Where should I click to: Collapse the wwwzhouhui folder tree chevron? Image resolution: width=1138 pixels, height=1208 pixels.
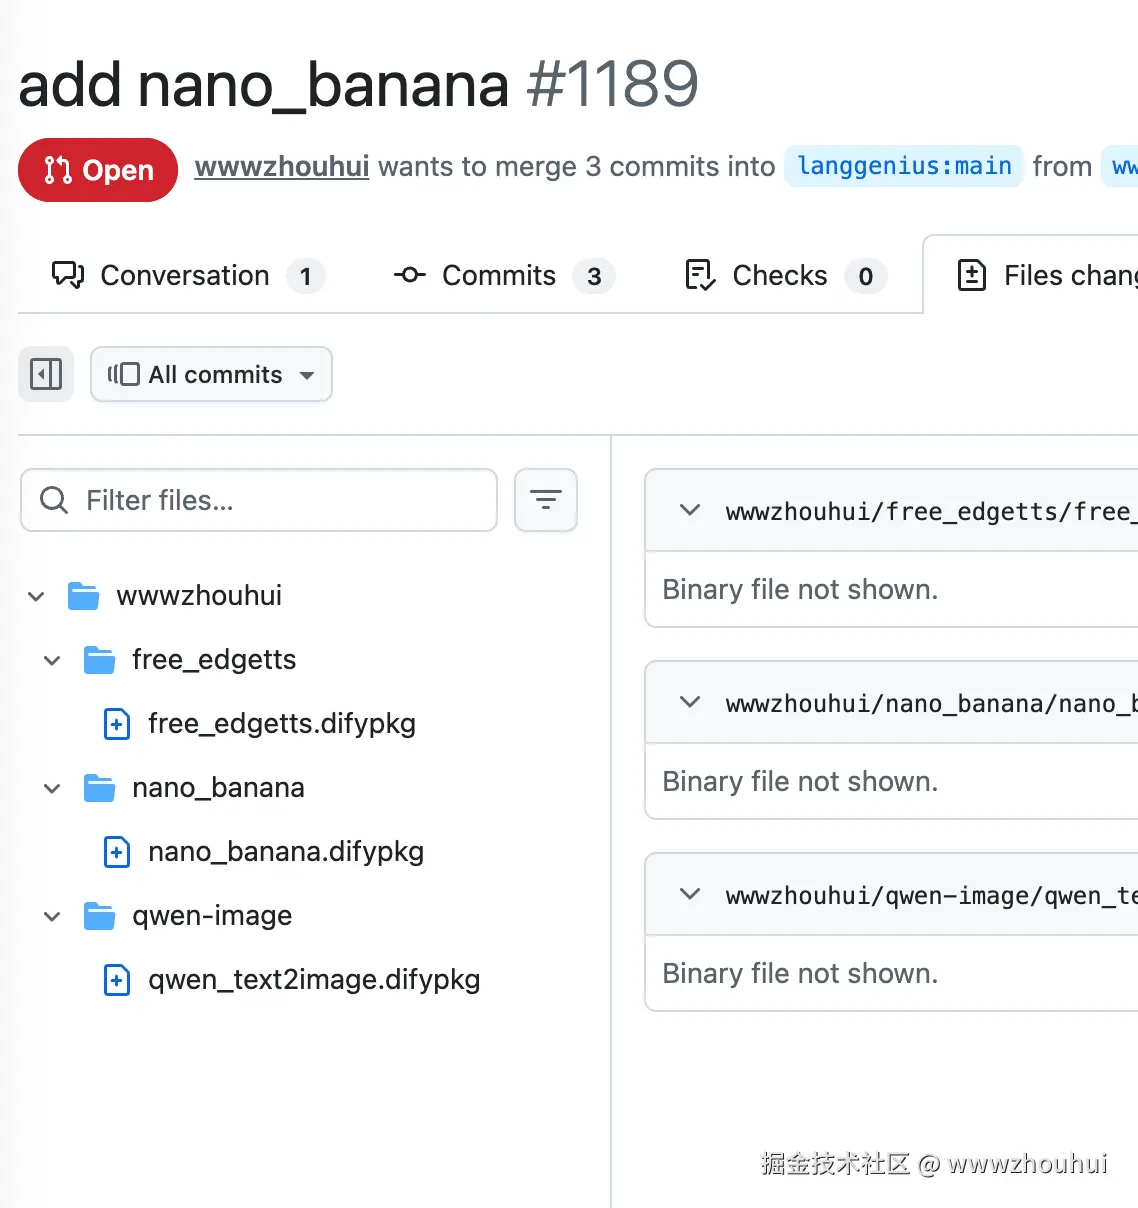click(x=36, y=597)
